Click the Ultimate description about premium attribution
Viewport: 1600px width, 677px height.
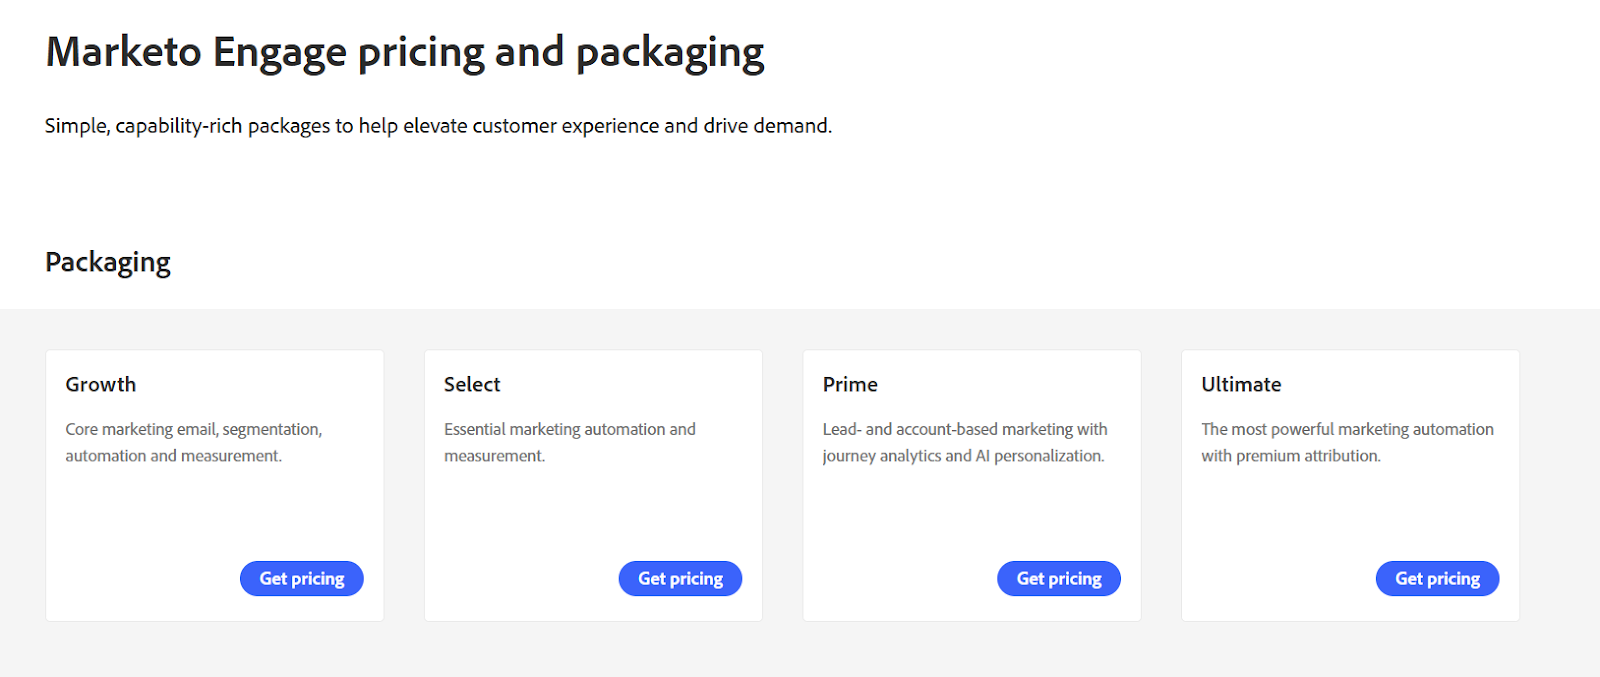1346,442
